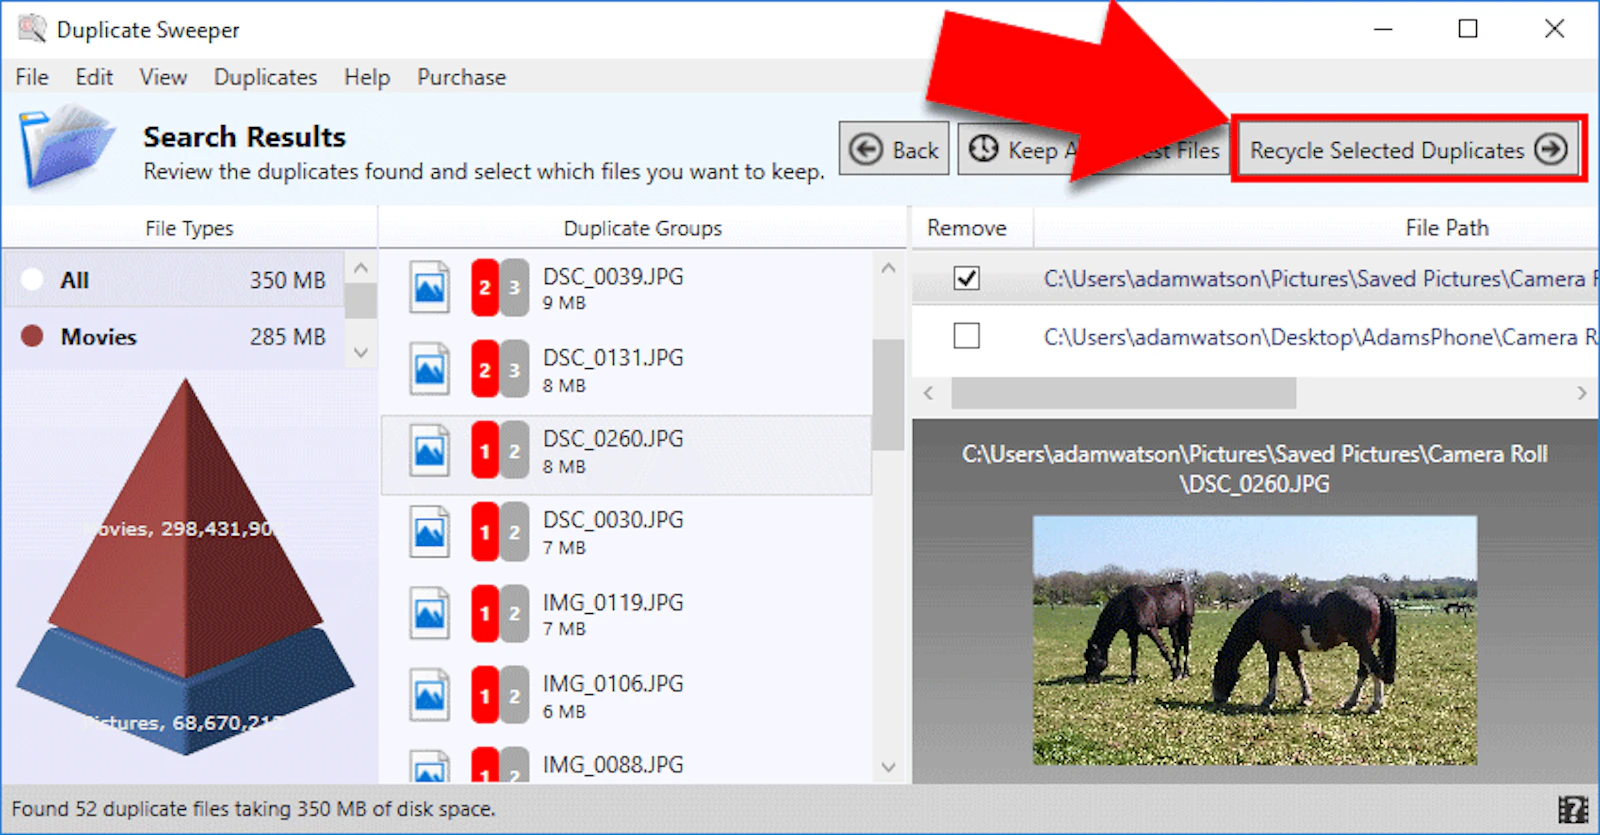Click the Back button
The width and height of the screenshot is (1600, 835).
click(894, 149)
